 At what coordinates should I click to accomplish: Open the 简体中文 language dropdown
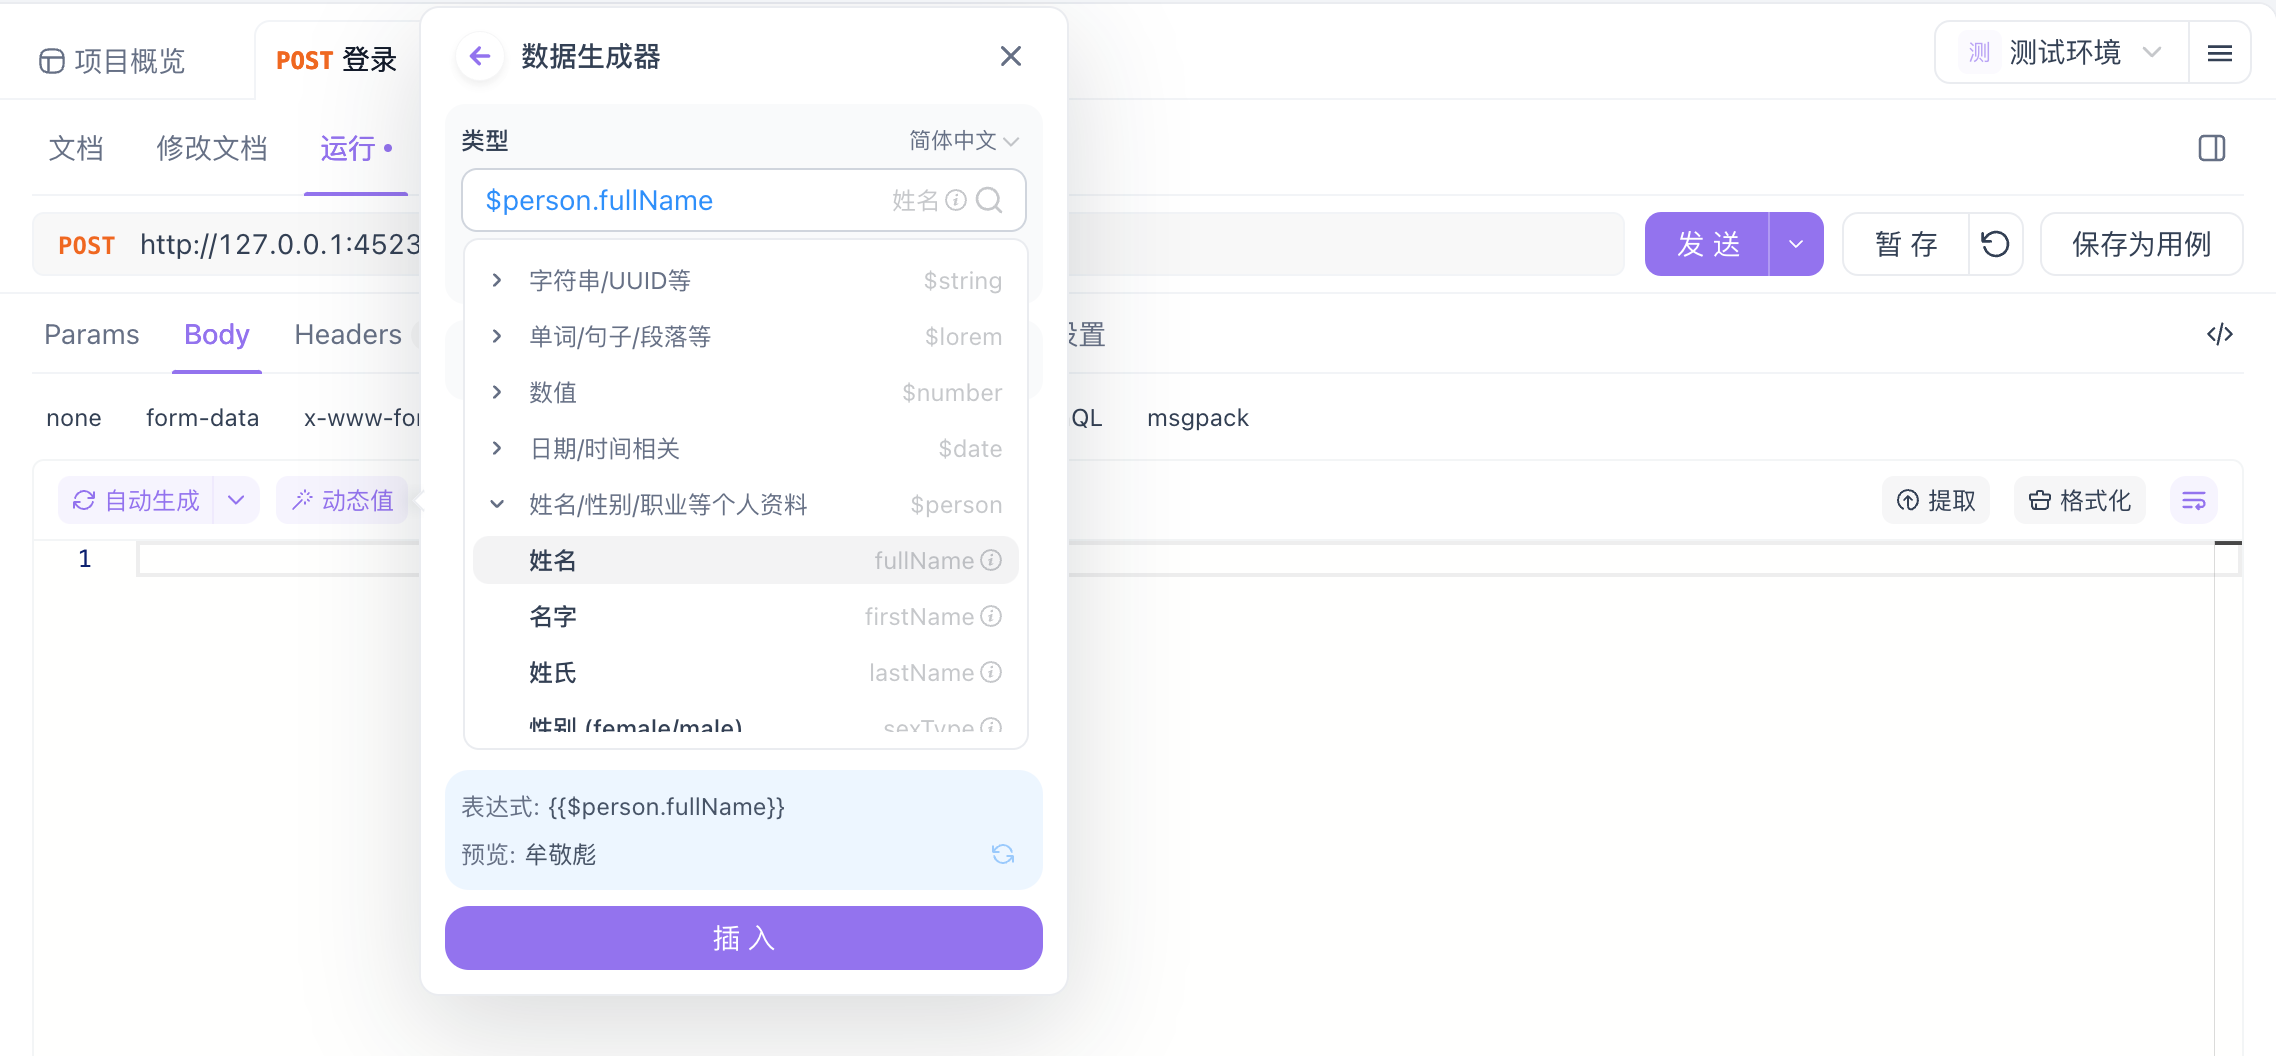[959, 140]
